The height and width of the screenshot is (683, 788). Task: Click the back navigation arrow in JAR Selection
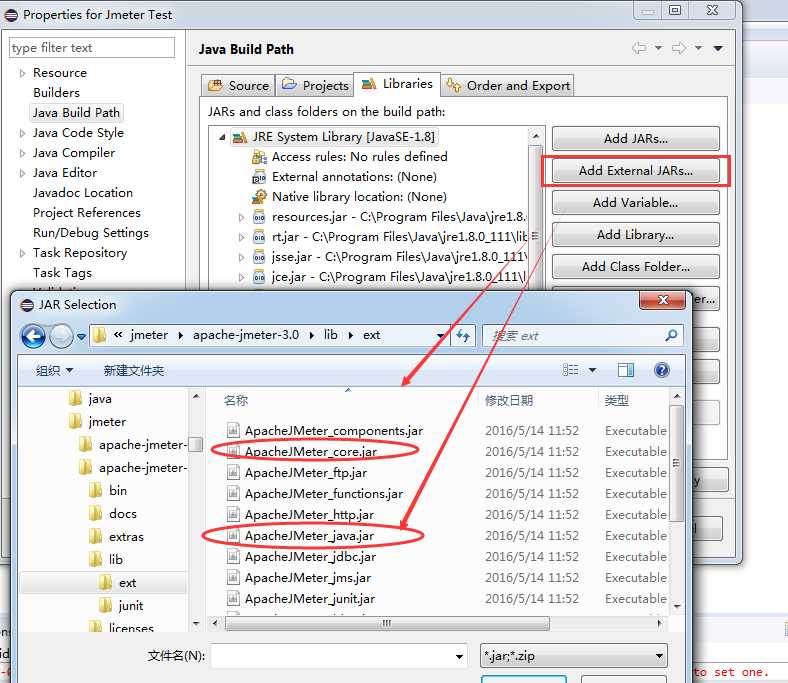pyautogui.click(x=33, y=336)
